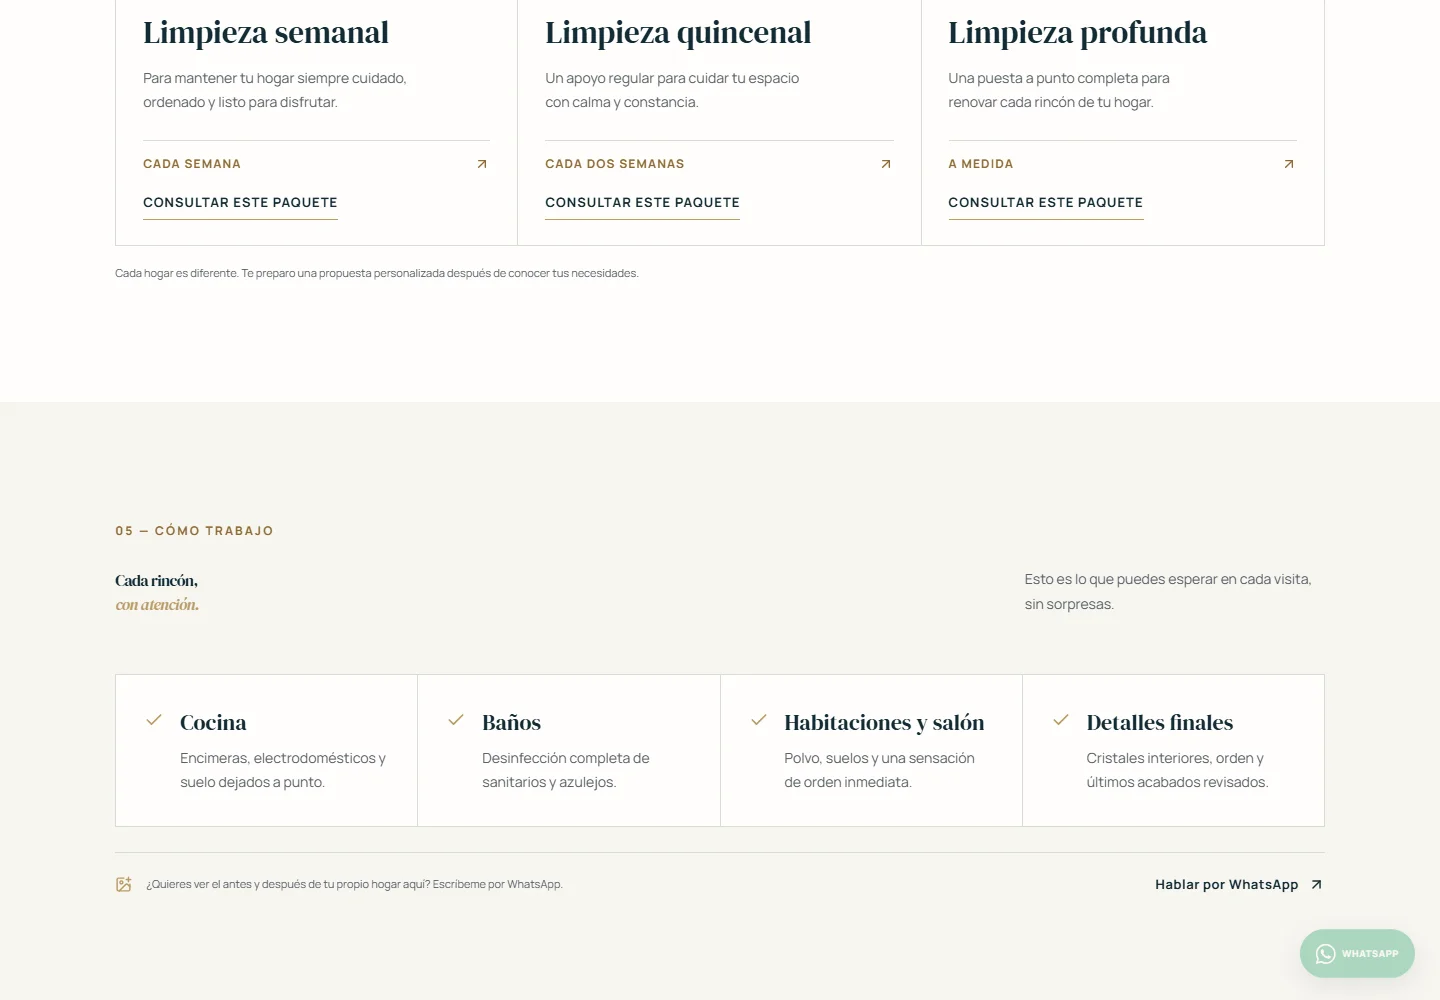Image resolution: width=1440 pixels, height=1000 pixels.
Task: Click the arrow icon next to CADA SEMANA
Action: point(482,164)
